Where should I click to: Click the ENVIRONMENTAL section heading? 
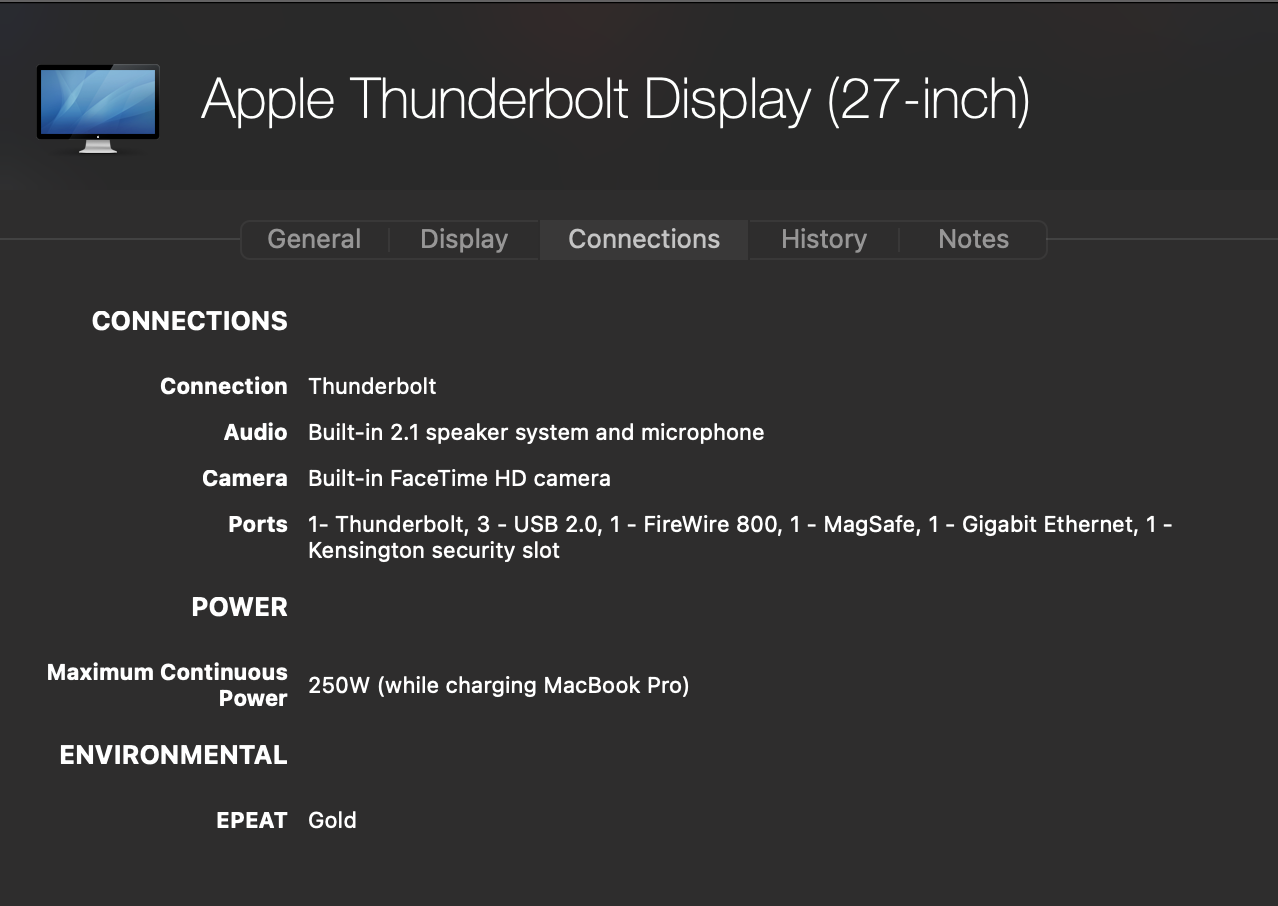coord(173,755)
